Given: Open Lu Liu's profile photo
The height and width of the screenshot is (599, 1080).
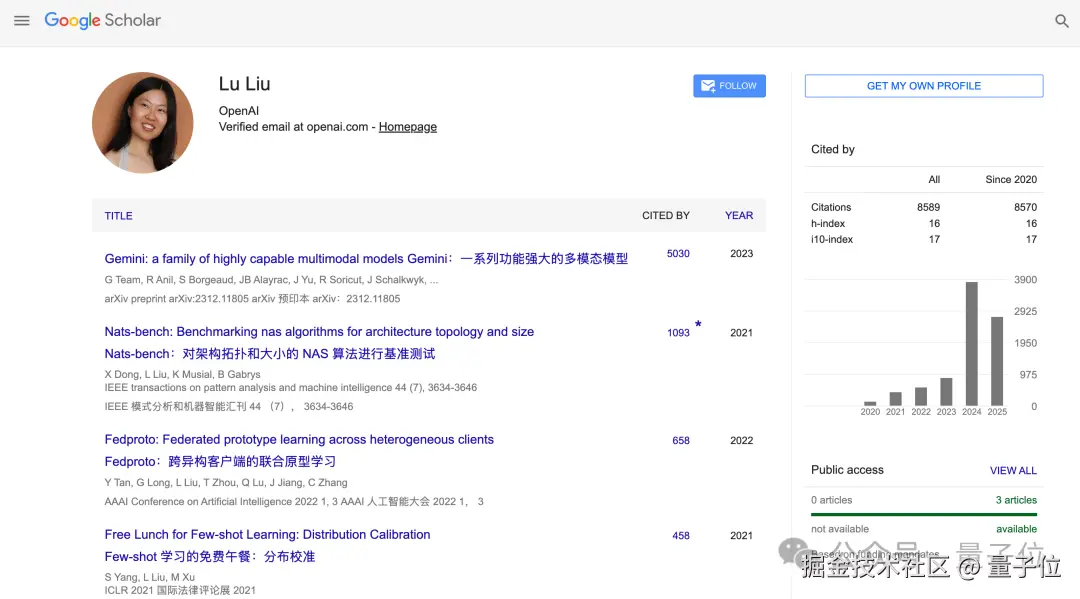Looking at the screenshot, I should [143, 123].
